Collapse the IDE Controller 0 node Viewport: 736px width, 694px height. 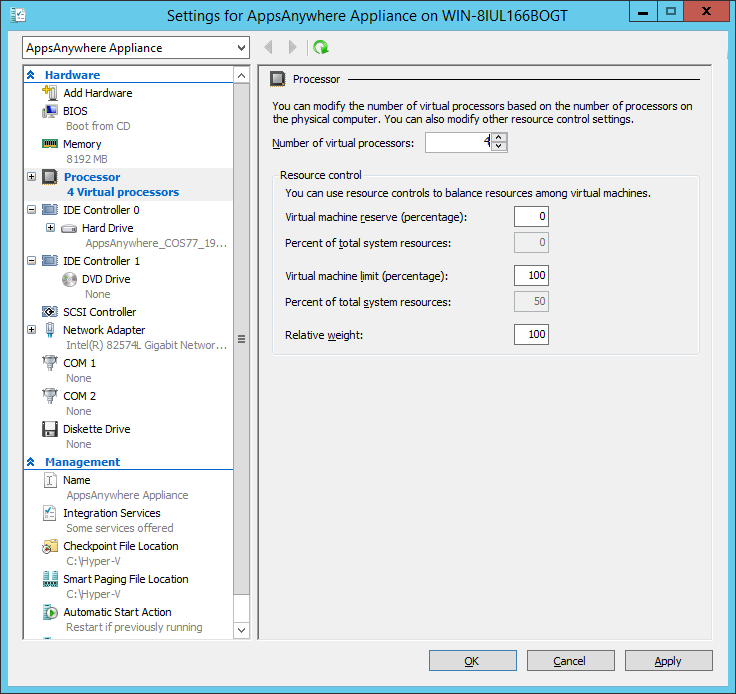[32, 210]
